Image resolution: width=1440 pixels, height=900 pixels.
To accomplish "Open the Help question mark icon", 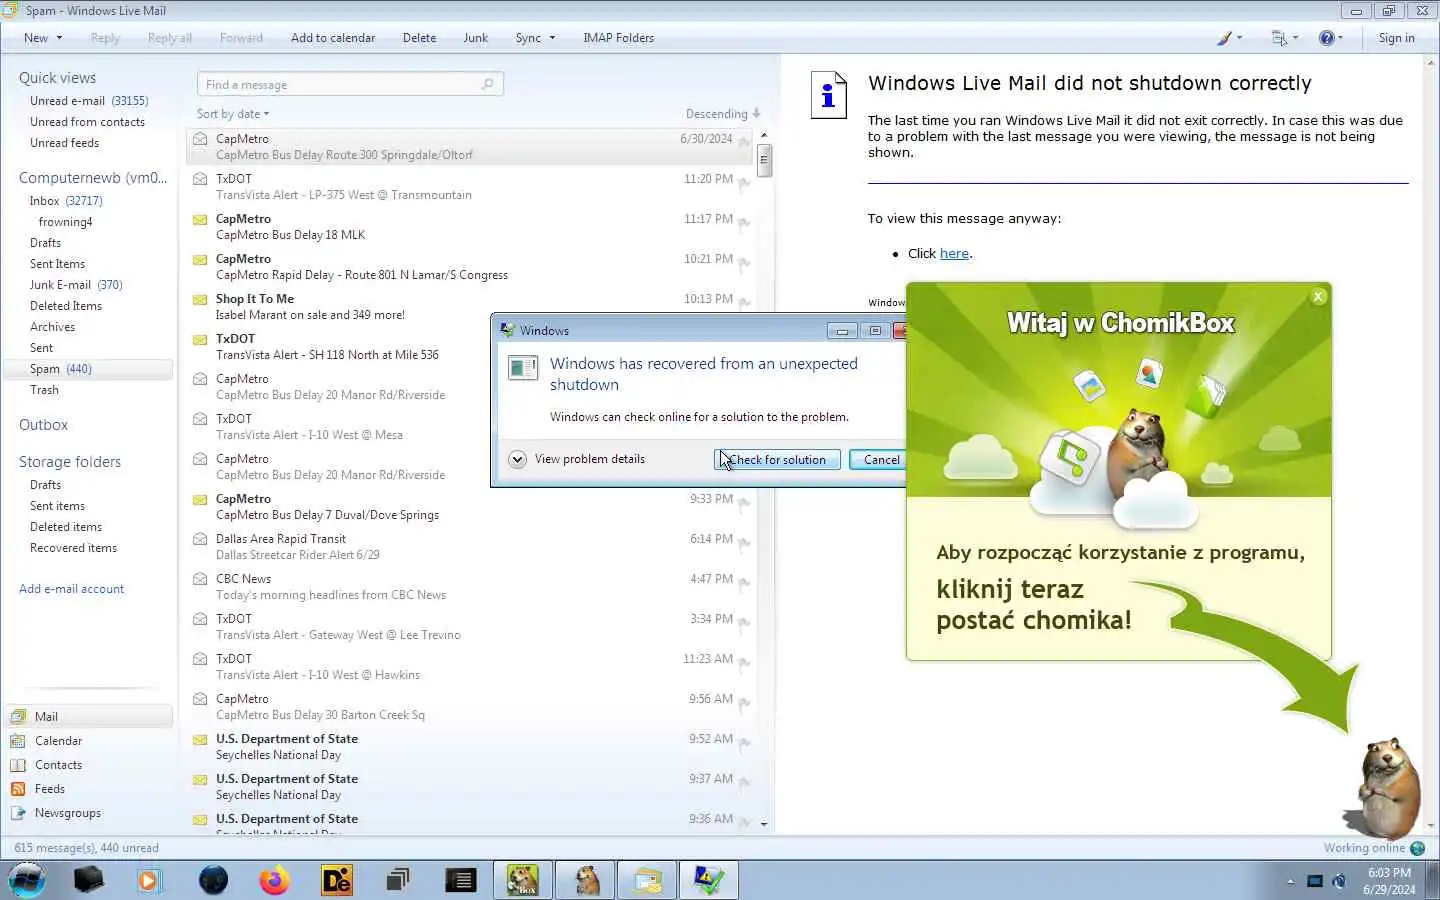I will coord(1331,38).
